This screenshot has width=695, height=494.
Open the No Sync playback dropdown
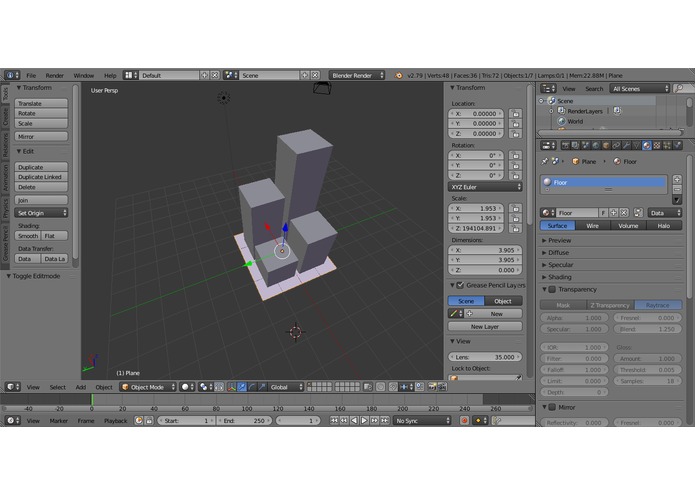[x=422, y=420]
